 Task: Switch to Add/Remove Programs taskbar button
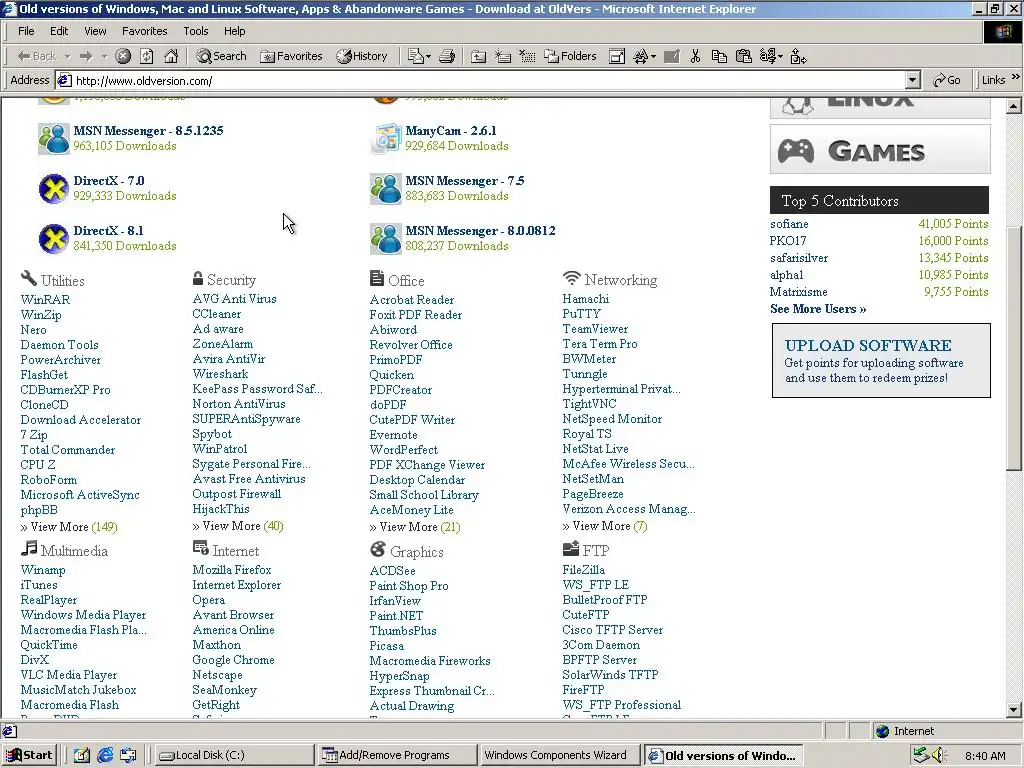(396, 755)
